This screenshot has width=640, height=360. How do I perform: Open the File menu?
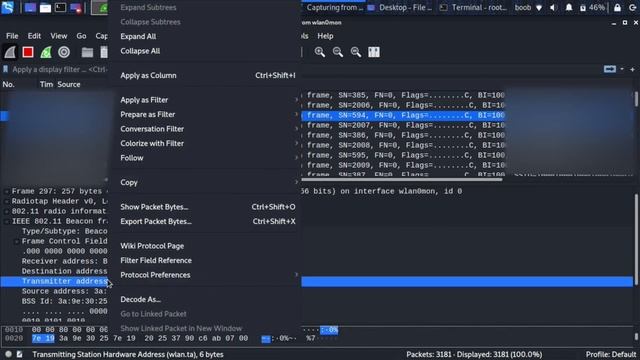point(12,36)
